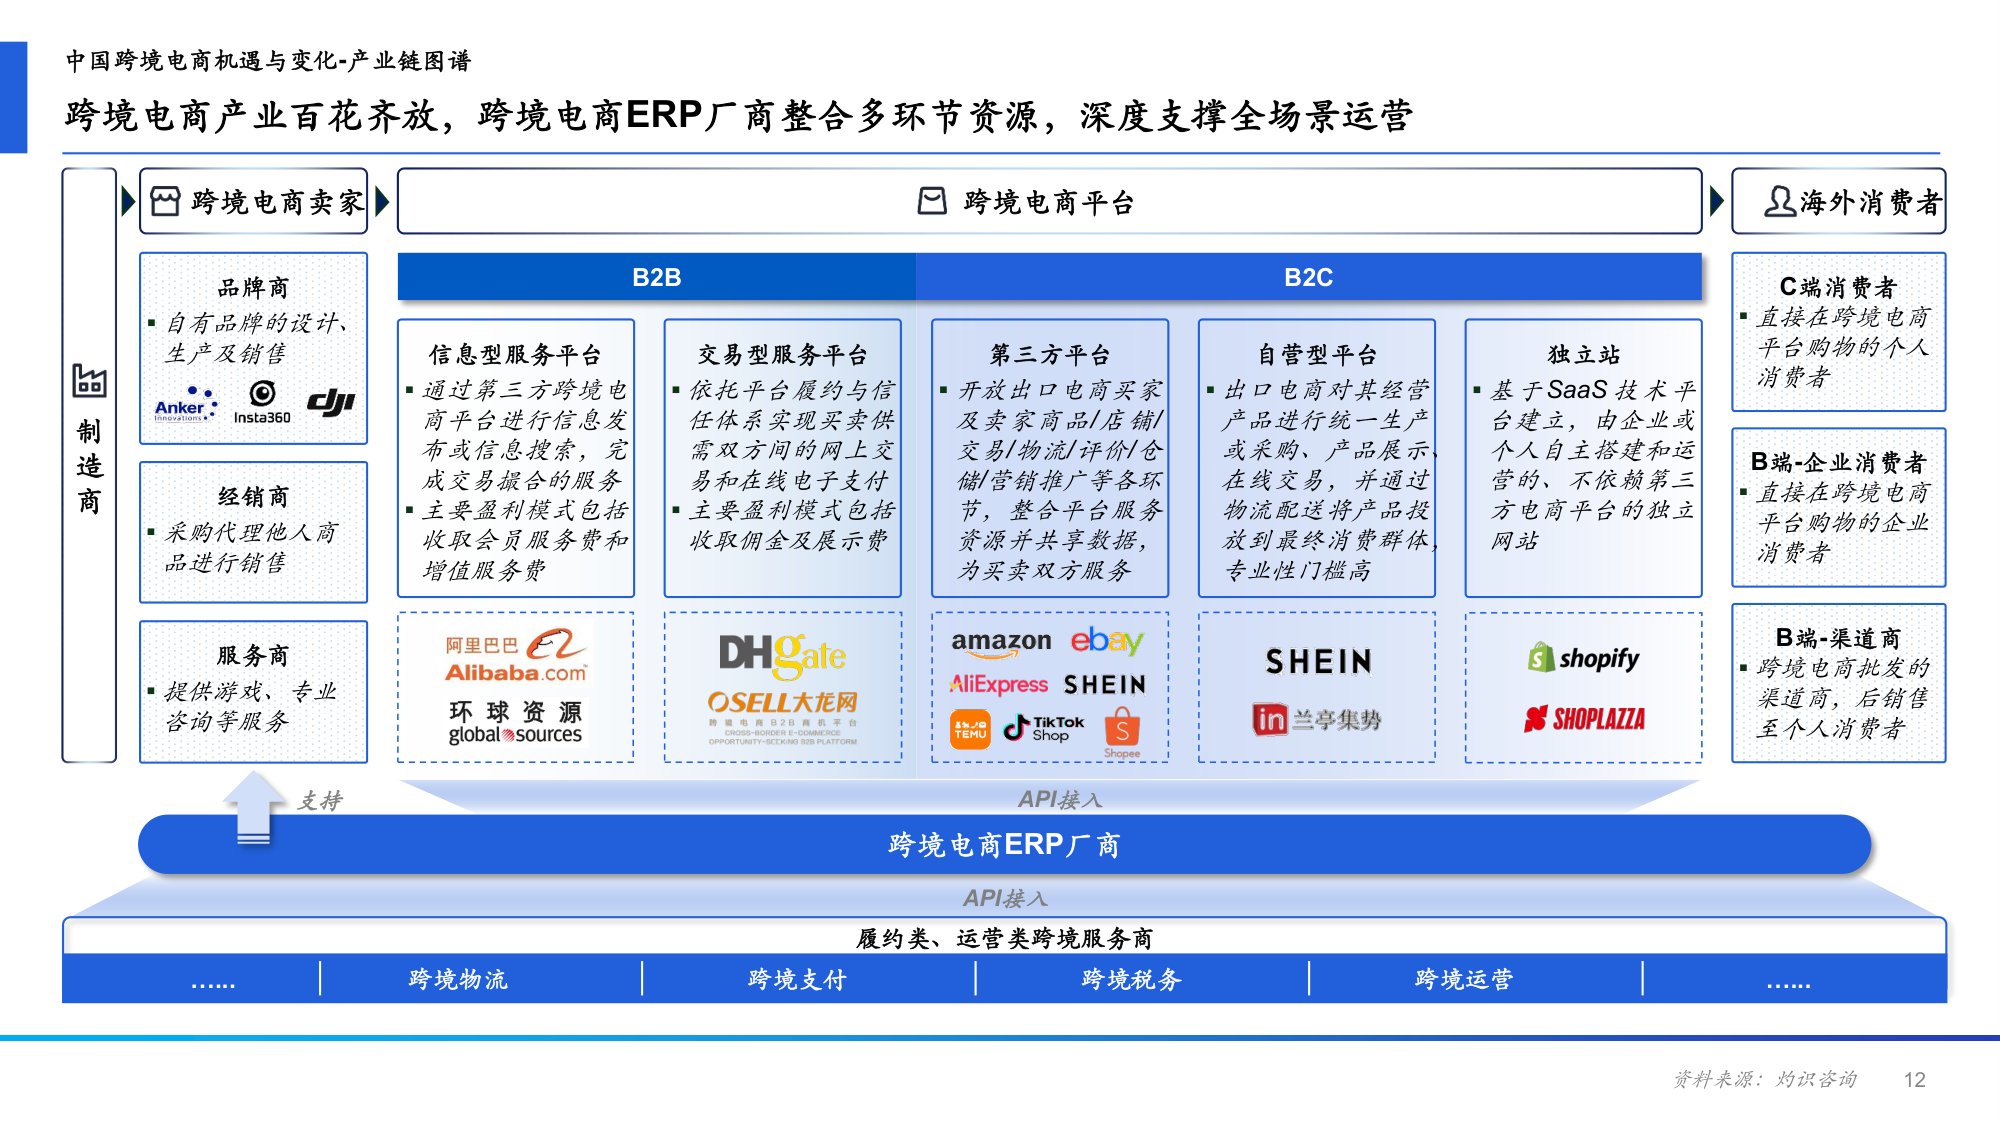Image resolution: width=2000 pixels, height=1125 pixels.
Task: Click the upward 支持 arrow
Action: (254, 808)
